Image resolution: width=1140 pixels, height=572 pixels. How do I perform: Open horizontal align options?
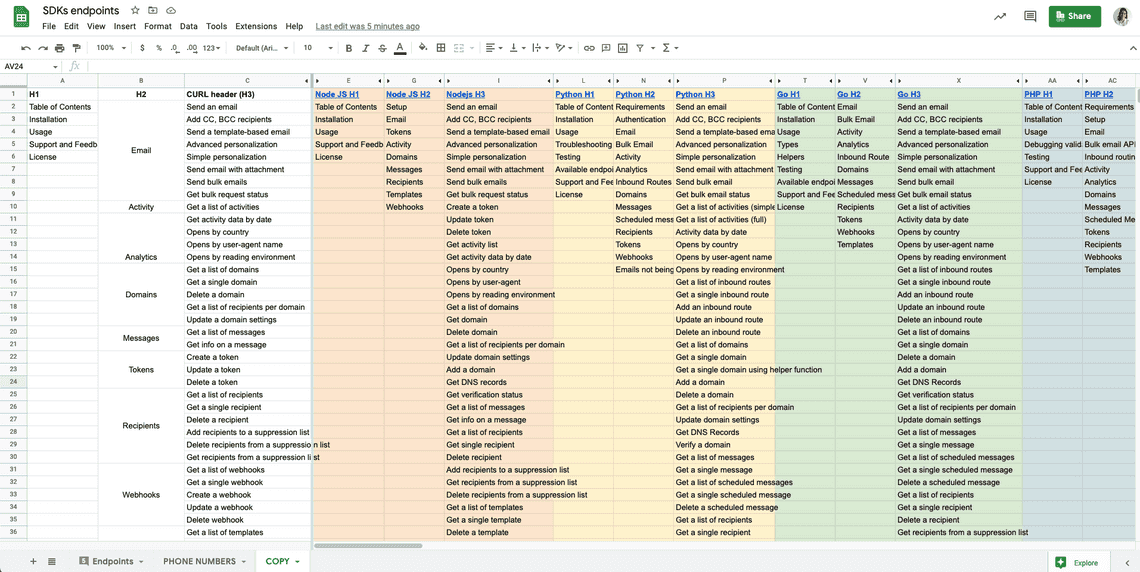click(x=494, y=48)
